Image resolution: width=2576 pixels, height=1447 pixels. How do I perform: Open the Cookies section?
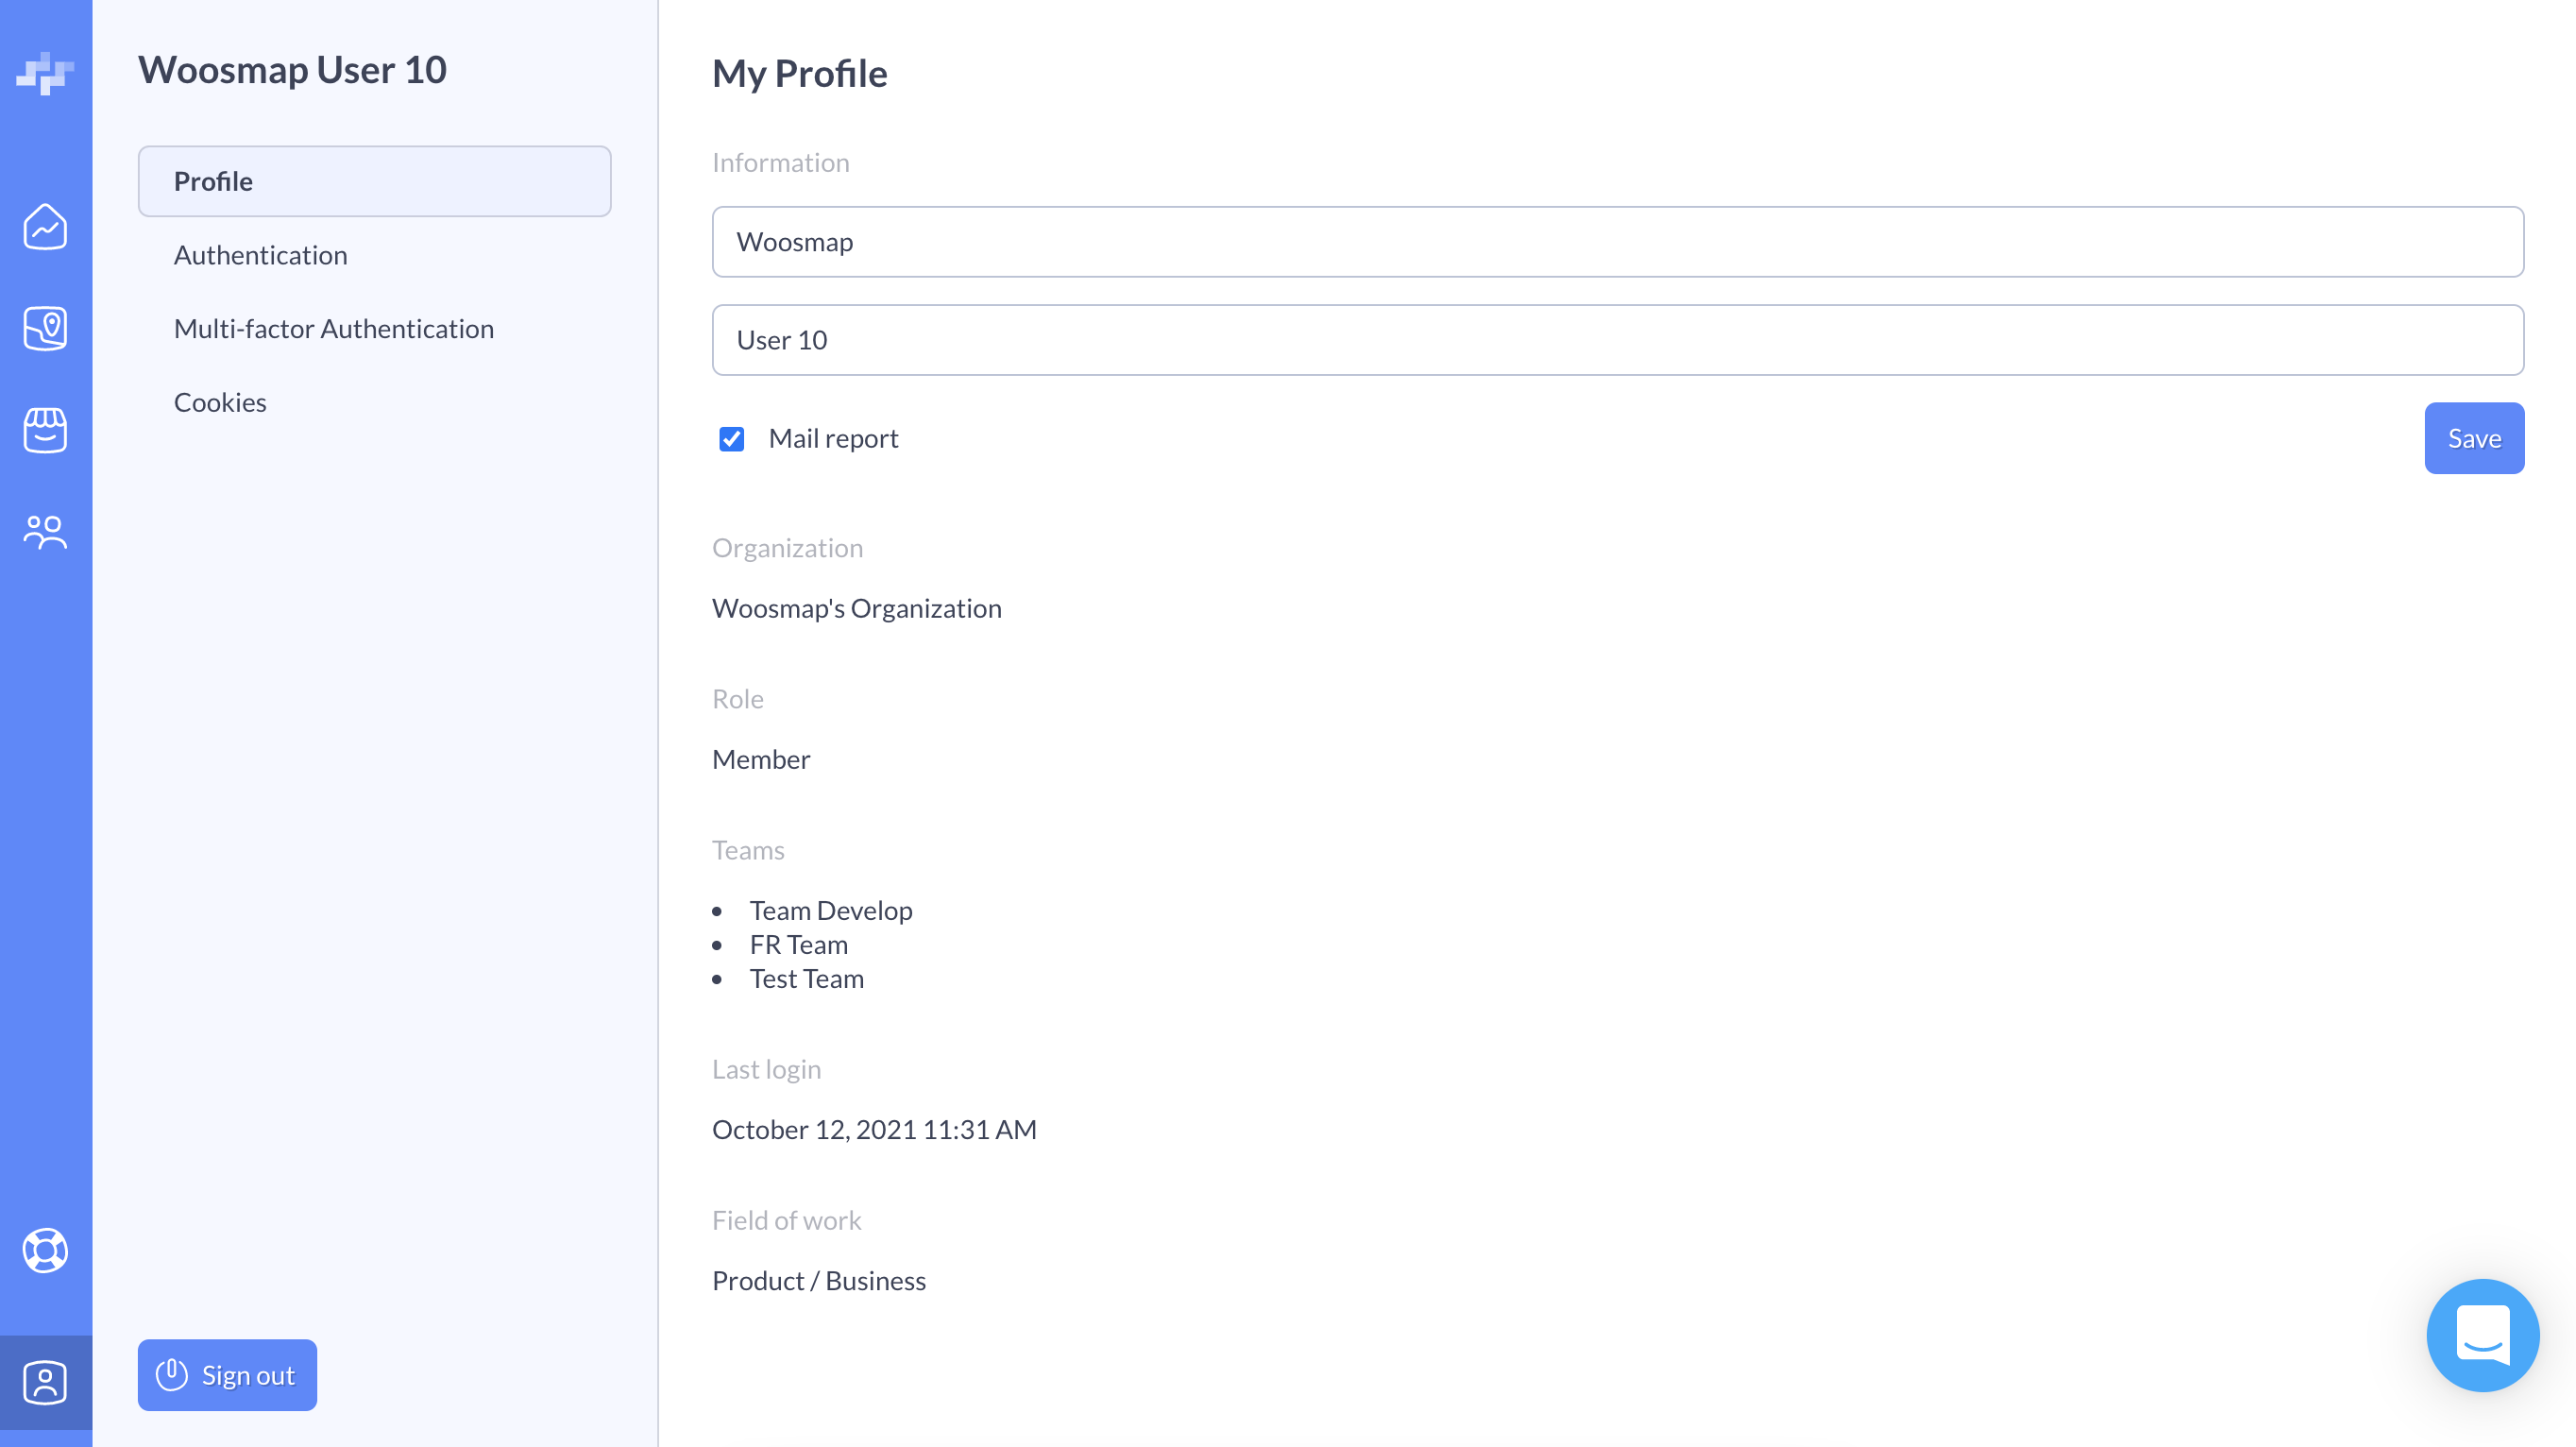click(x=220, y=402)
